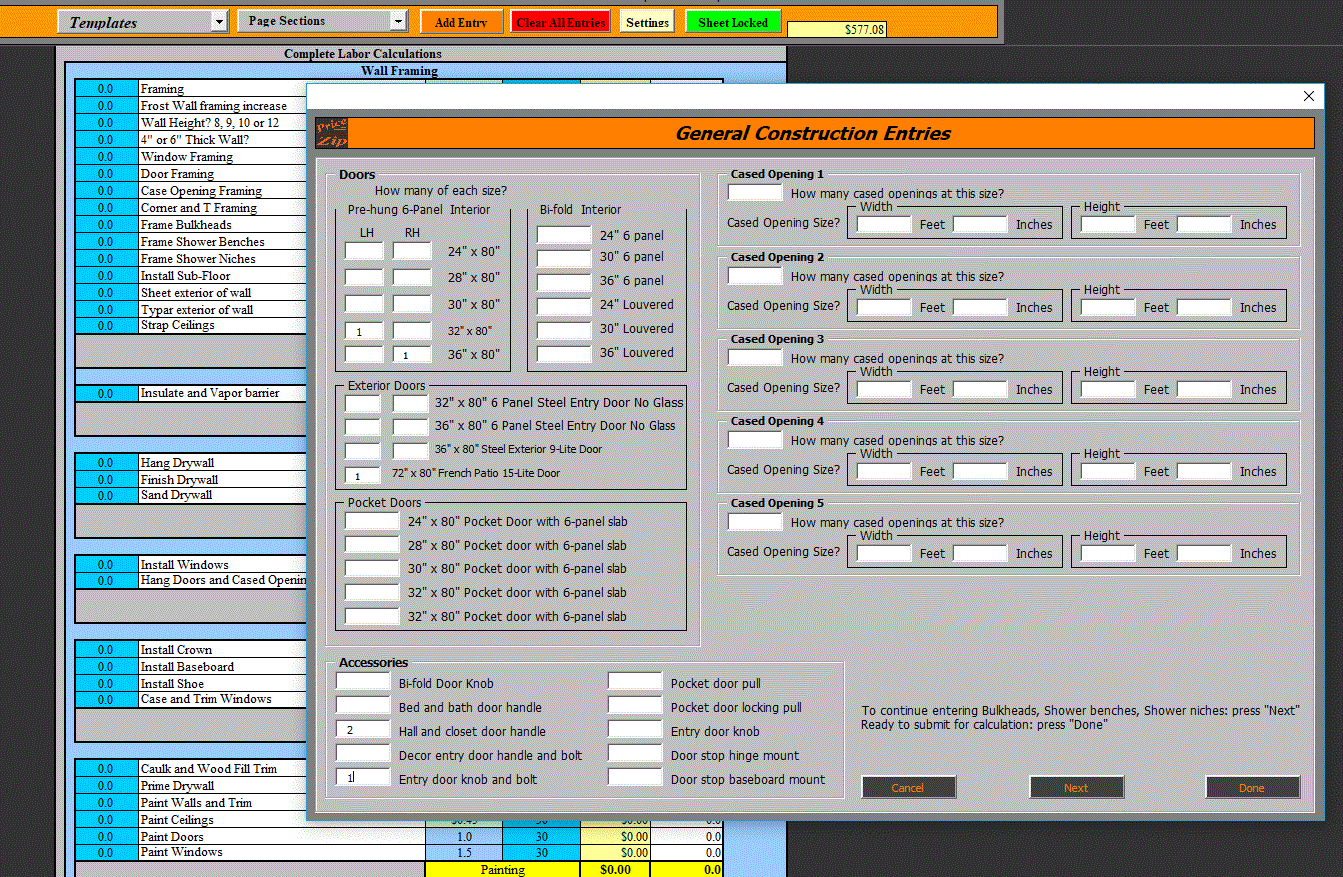The height and width of the screenshot is (877, 1343).
Task: Click the 24" Louvered bi-fold field
Action: (564, 305)
